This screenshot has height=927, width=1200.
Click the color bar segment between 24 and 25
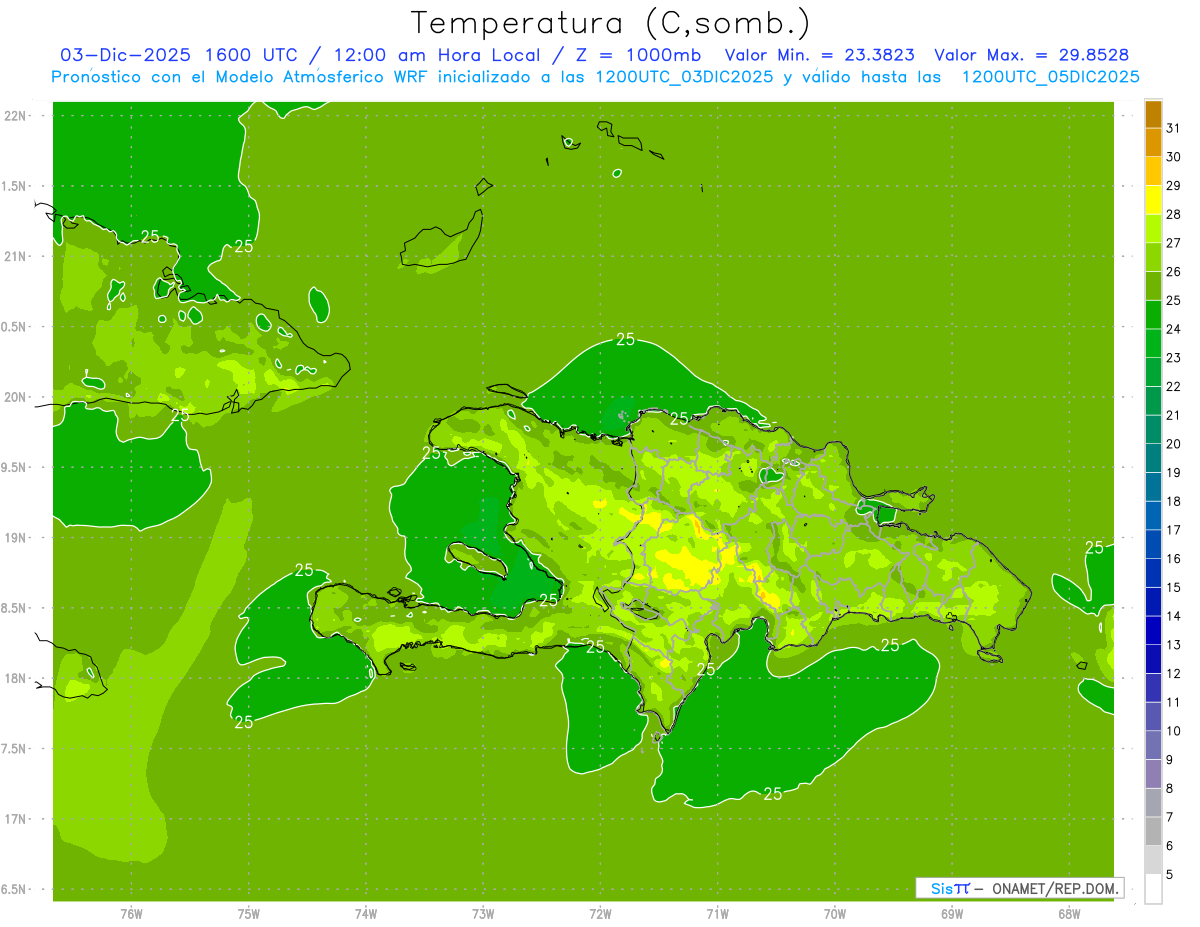tap(1153, 315)
